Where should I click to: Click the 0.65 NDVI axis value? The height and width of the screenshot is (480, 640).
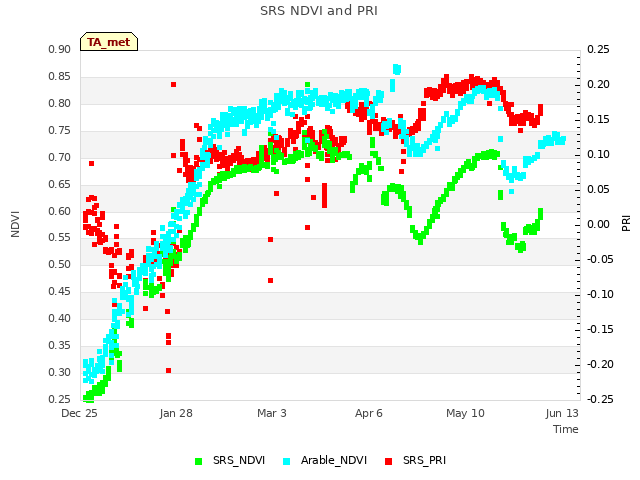[x=60, y=184]
